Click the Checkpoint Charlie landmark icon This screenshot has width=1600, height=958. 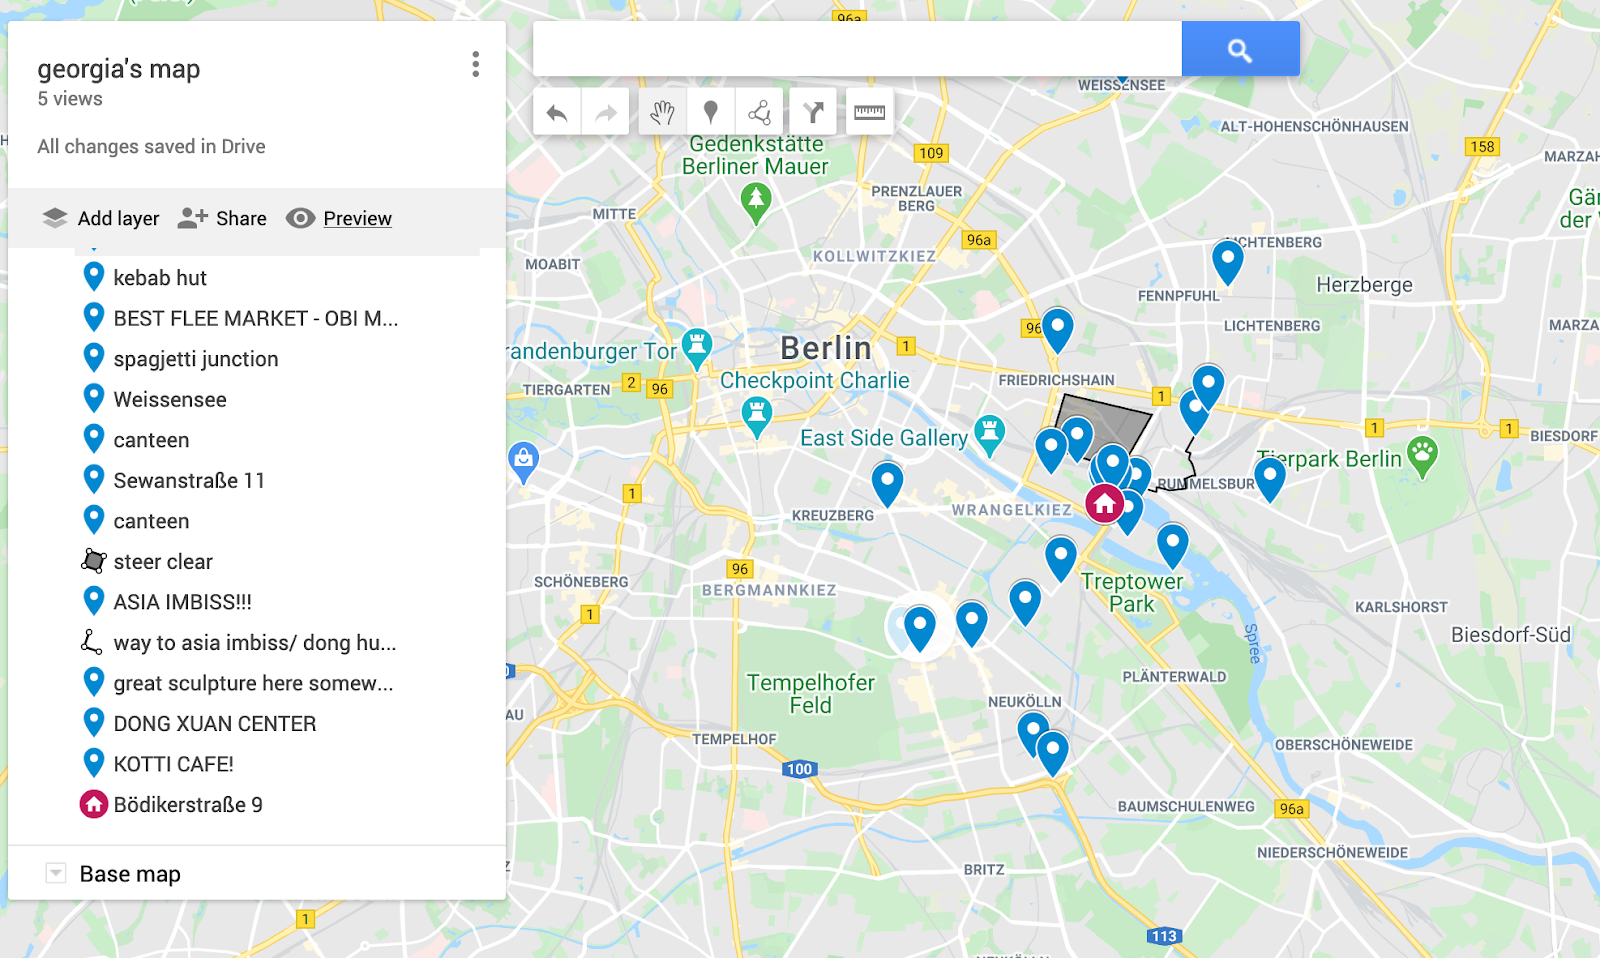[757, 415]
